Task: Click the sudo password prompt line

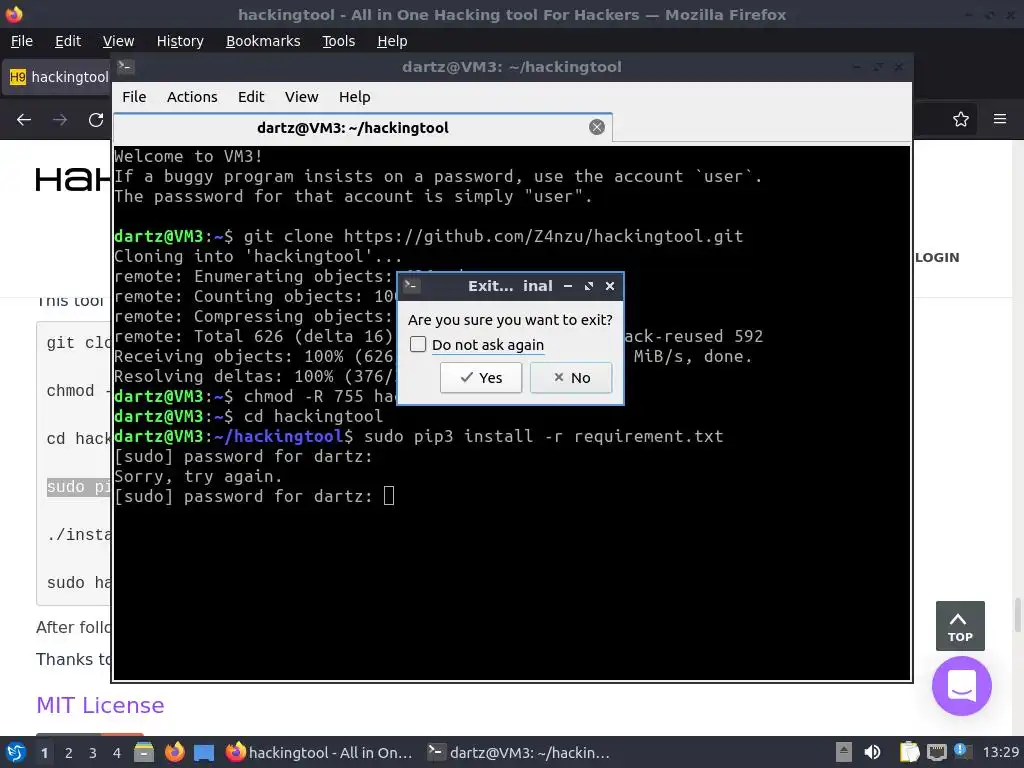Action: 254,496
